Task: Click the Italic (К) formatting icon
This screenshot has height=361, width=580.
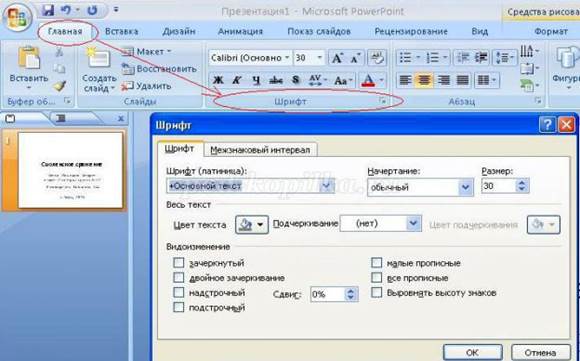Action: pos(237,80)
